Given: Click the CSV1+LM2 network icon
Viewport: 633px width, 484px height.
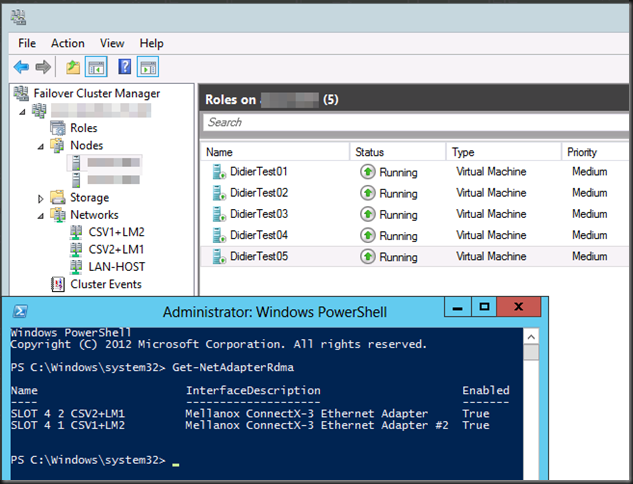Looking at the screenshot, I should coord(75,232).
